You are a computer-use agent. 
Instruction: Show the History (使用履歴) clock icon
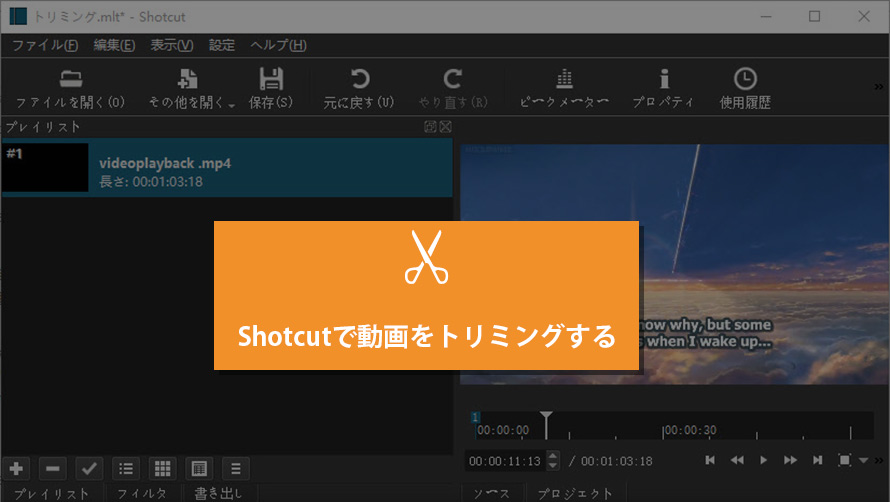(x=745, y=80)
